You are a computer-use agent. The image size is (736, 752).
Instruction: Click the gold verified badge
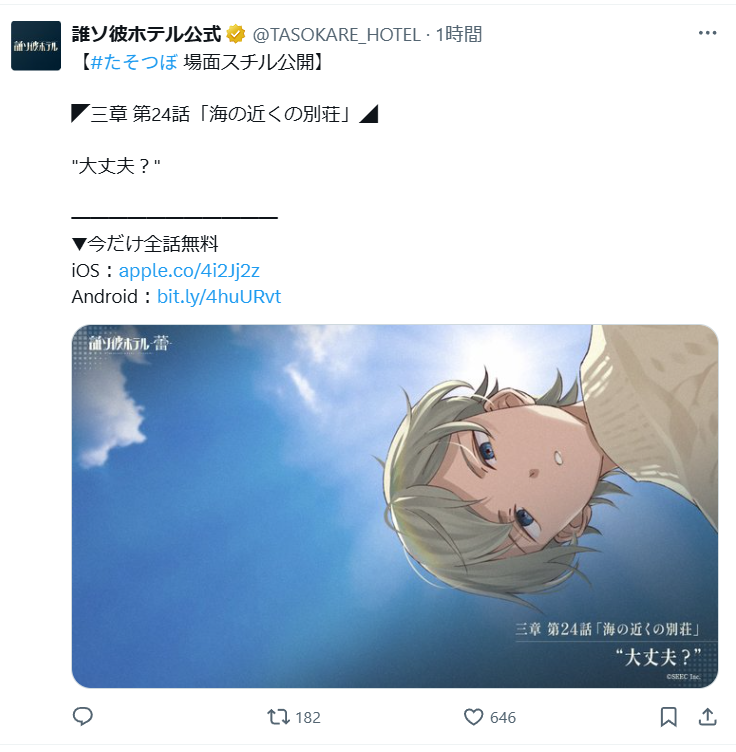[x=235, y=34]
